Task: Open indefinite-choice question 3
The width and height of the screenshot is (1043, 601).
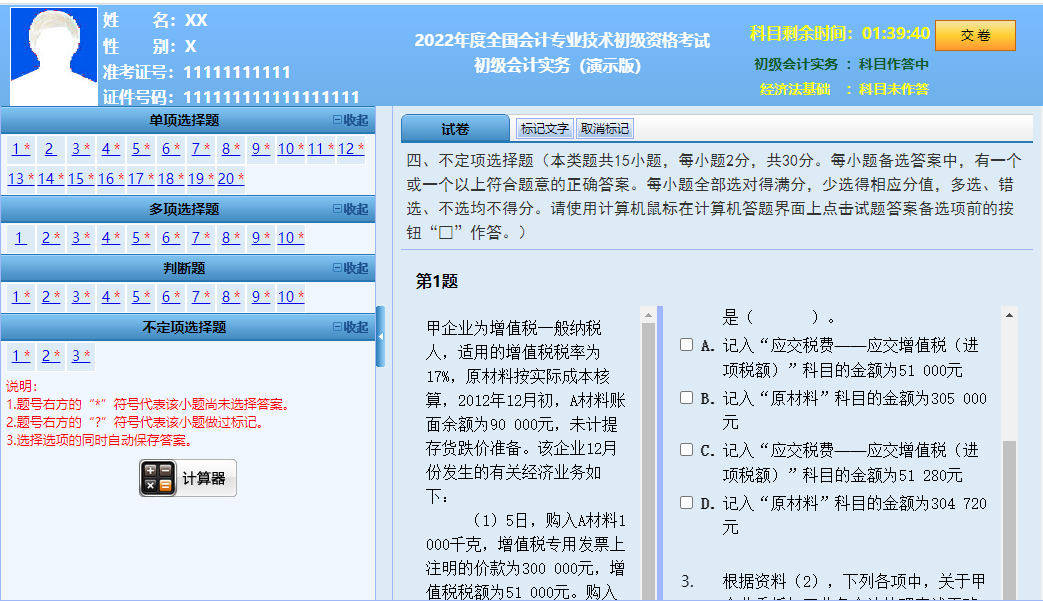Action: tap(81, 355)
